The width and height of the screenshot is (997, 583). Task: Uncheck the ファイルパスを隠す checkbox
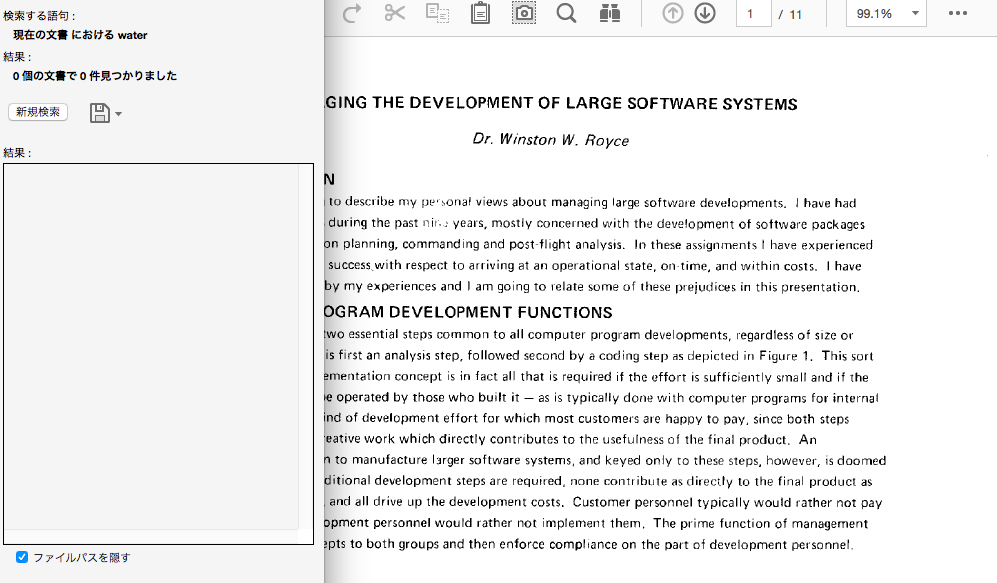point(22,557)
